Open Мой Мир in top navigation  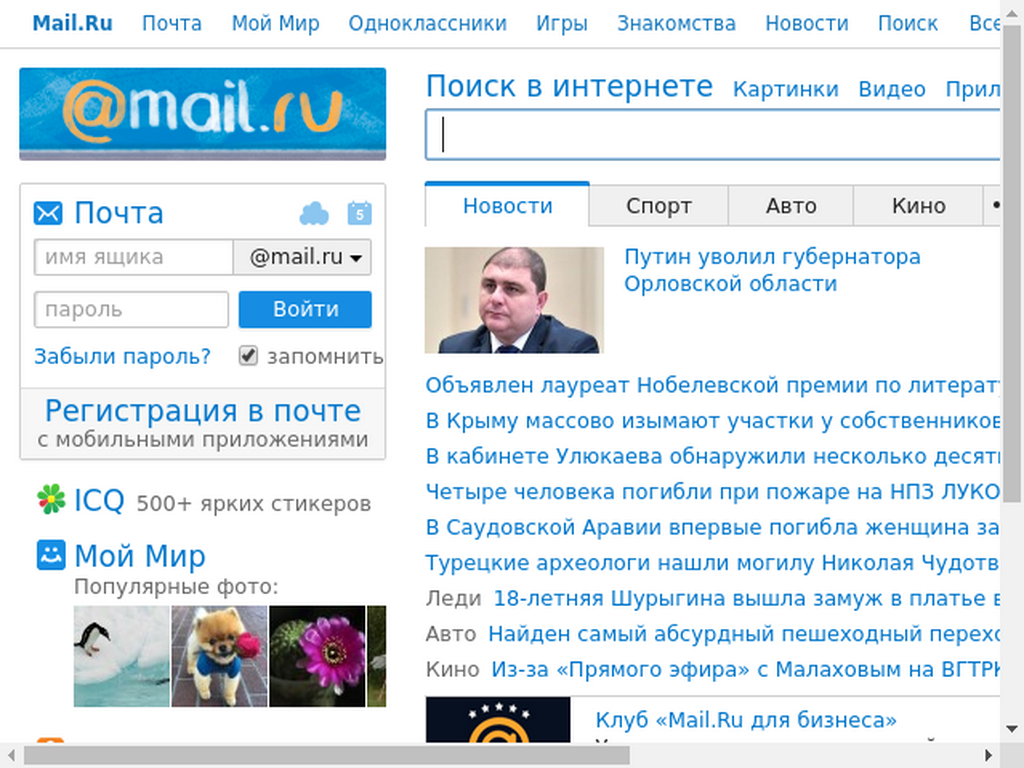(276, 24)
